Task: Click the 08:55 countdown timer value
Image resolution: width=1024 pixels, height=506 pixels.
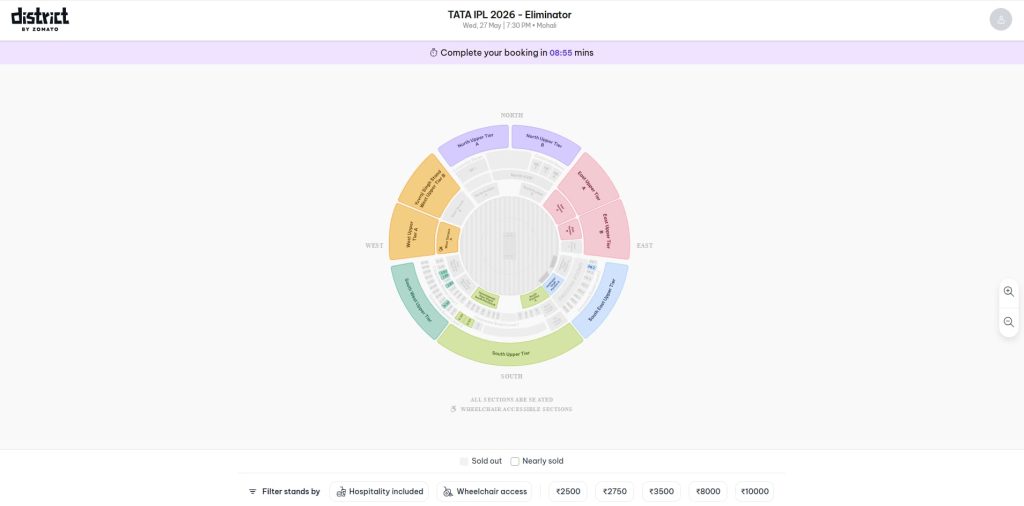Action: [x=561, y=53]
